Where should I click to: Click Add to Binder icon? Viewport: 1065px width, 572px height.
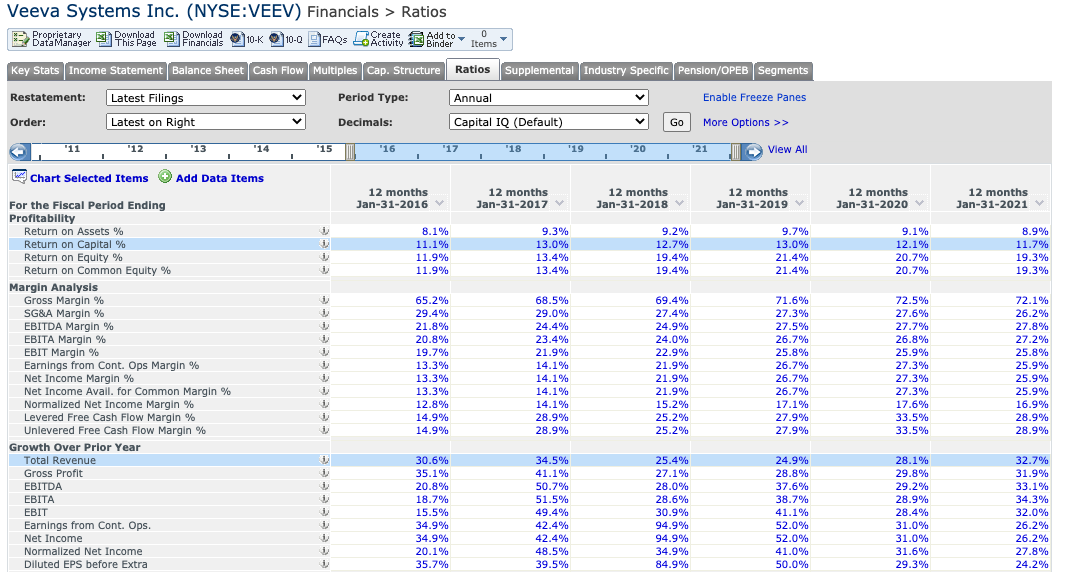(416, 39)
